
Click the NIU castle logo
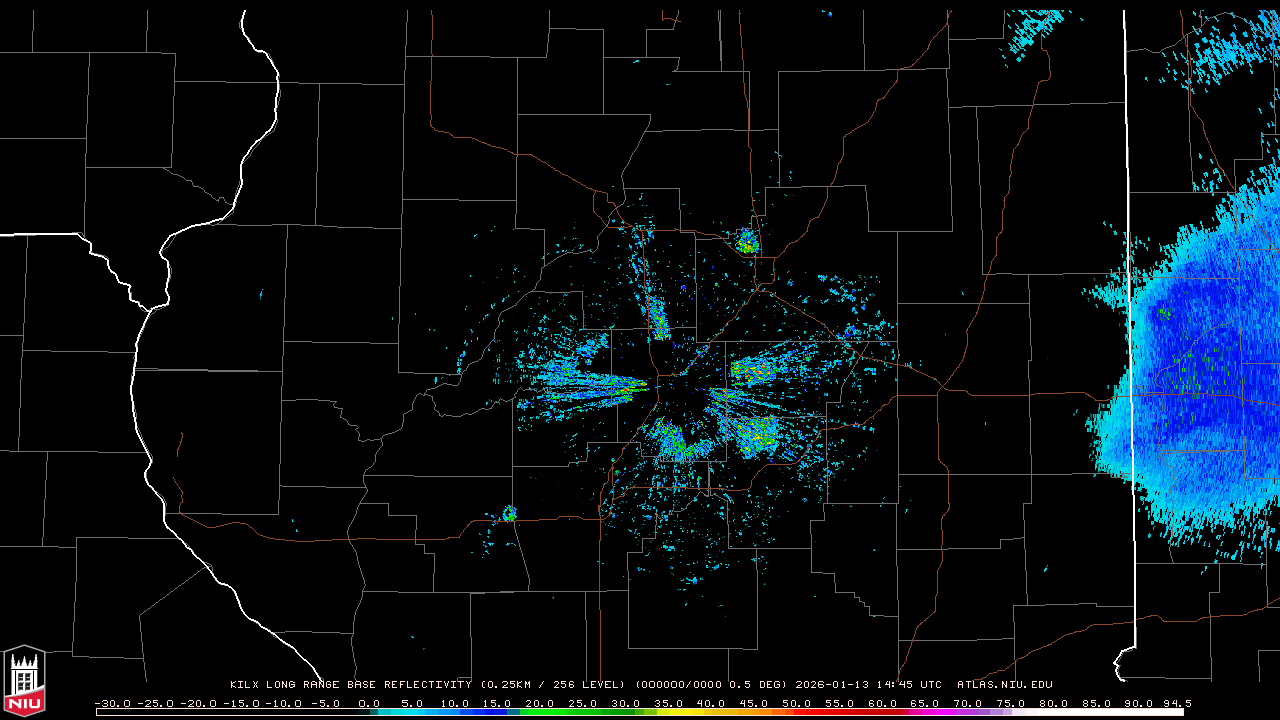24,680
